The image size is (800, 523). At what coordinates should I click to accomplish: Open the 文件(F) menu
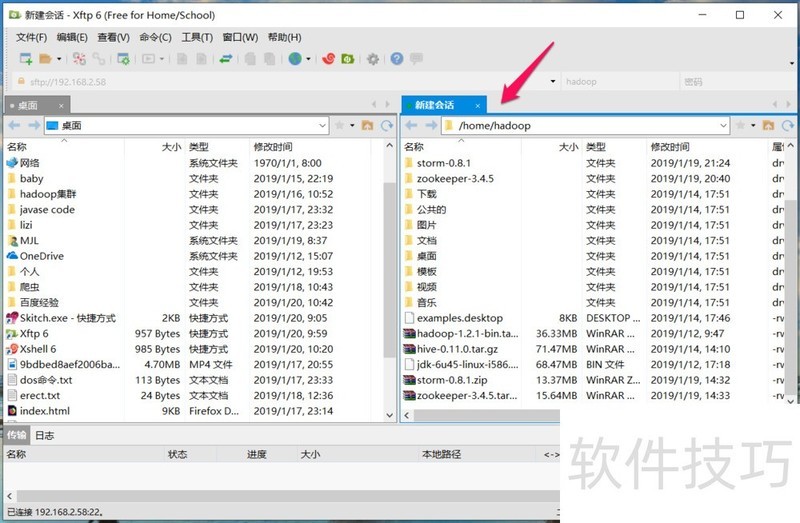click(31, 37)
